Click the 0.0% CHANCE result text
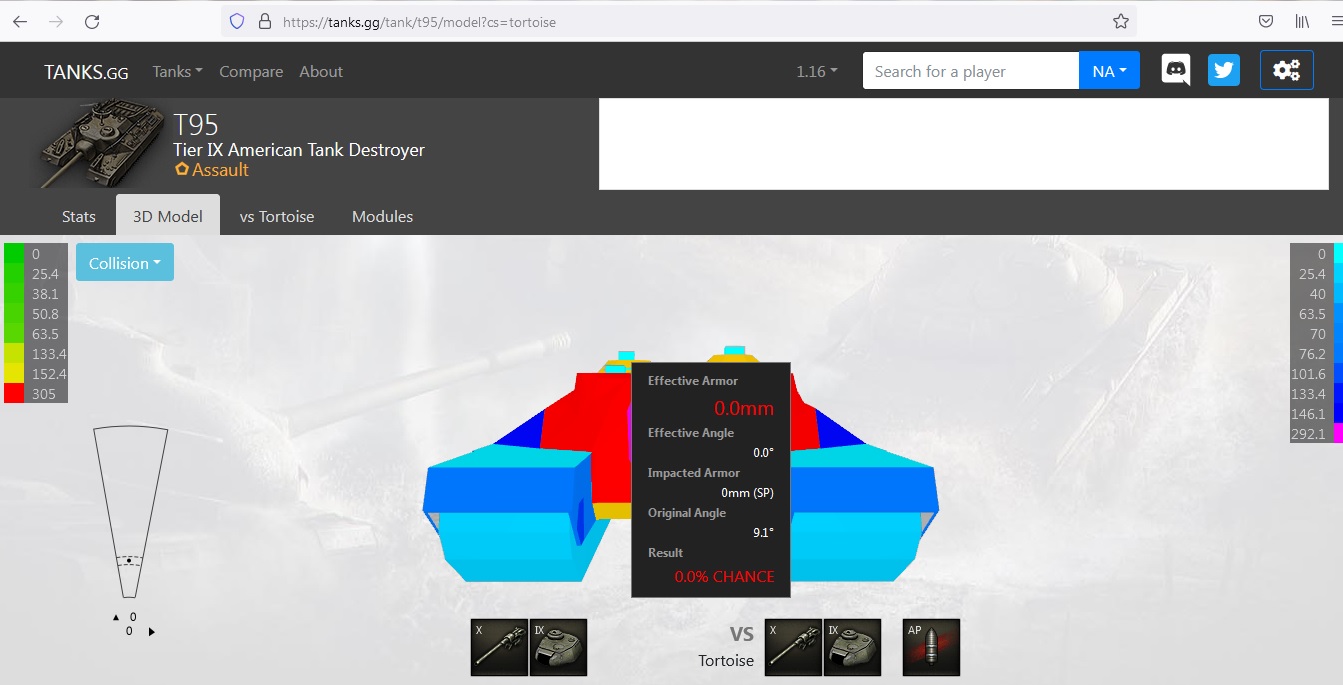Image resolution: width=1343 pixels, height=685 pixels. [x=724, y=576]
